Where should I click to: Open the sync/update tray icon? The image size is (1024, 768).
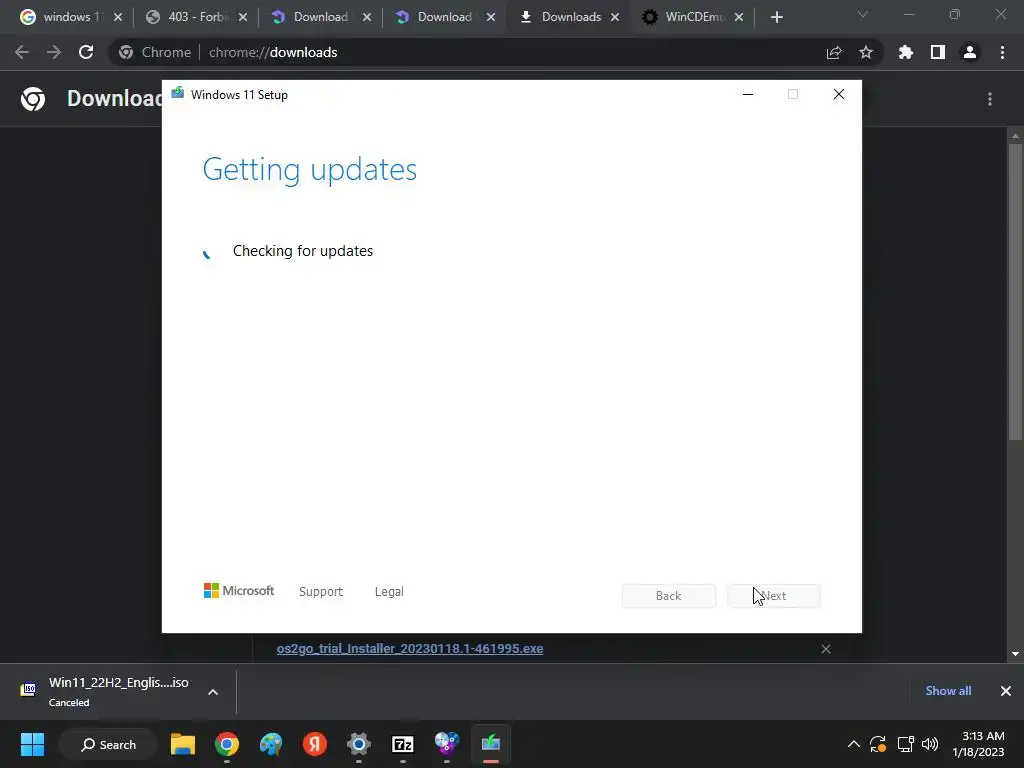click(878, 744)
